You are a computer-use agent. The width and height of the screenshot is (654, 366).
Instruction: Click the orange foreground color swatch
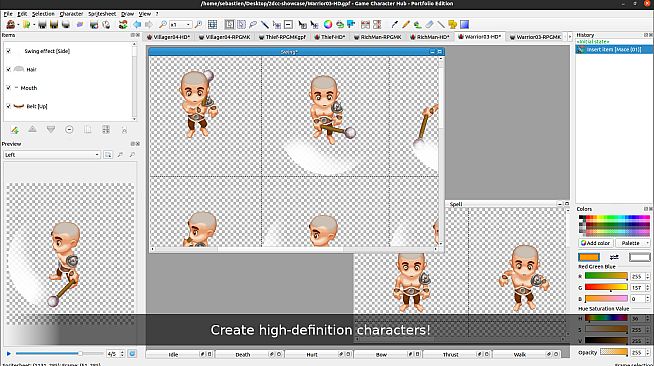(589, 257)
